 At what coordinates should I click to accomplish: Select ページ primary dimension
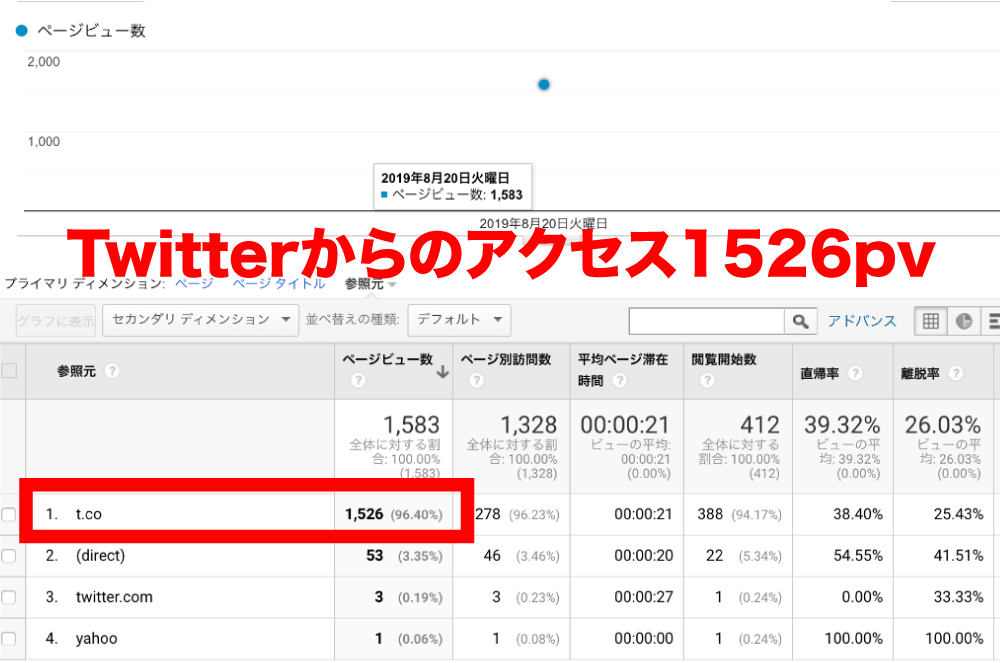pos(194,284)
